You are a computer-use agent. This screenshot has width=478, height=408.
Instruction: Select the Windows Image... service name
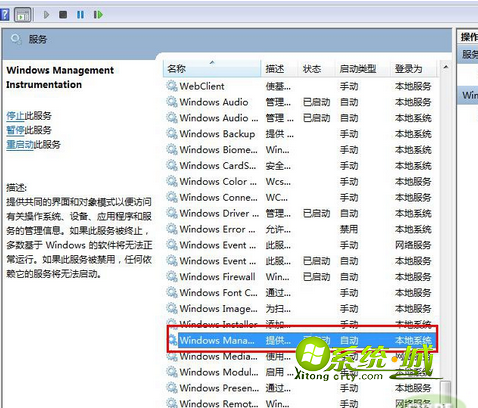point(218,309)
